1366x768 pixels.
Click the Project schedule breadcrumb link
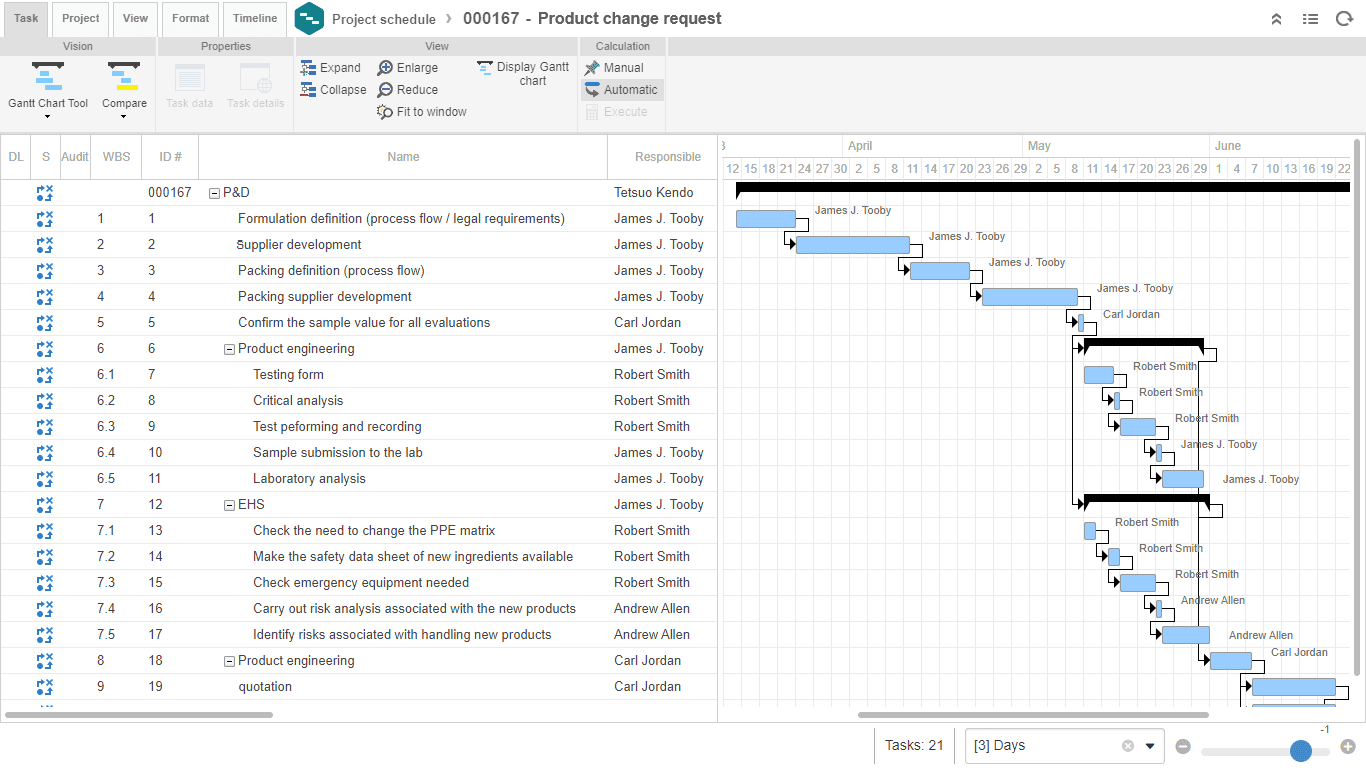[x=384, y=18]
